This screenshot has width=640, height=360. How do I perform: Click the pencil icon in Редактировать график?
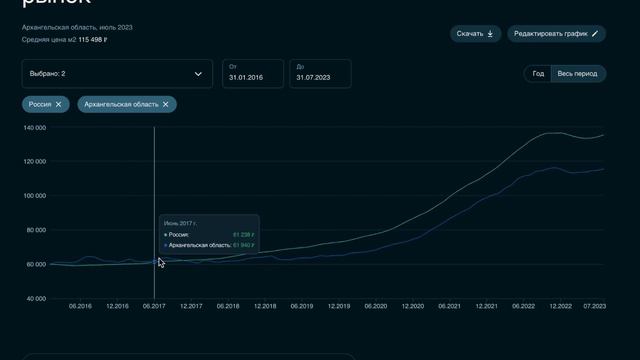click(x=595, y=34)
